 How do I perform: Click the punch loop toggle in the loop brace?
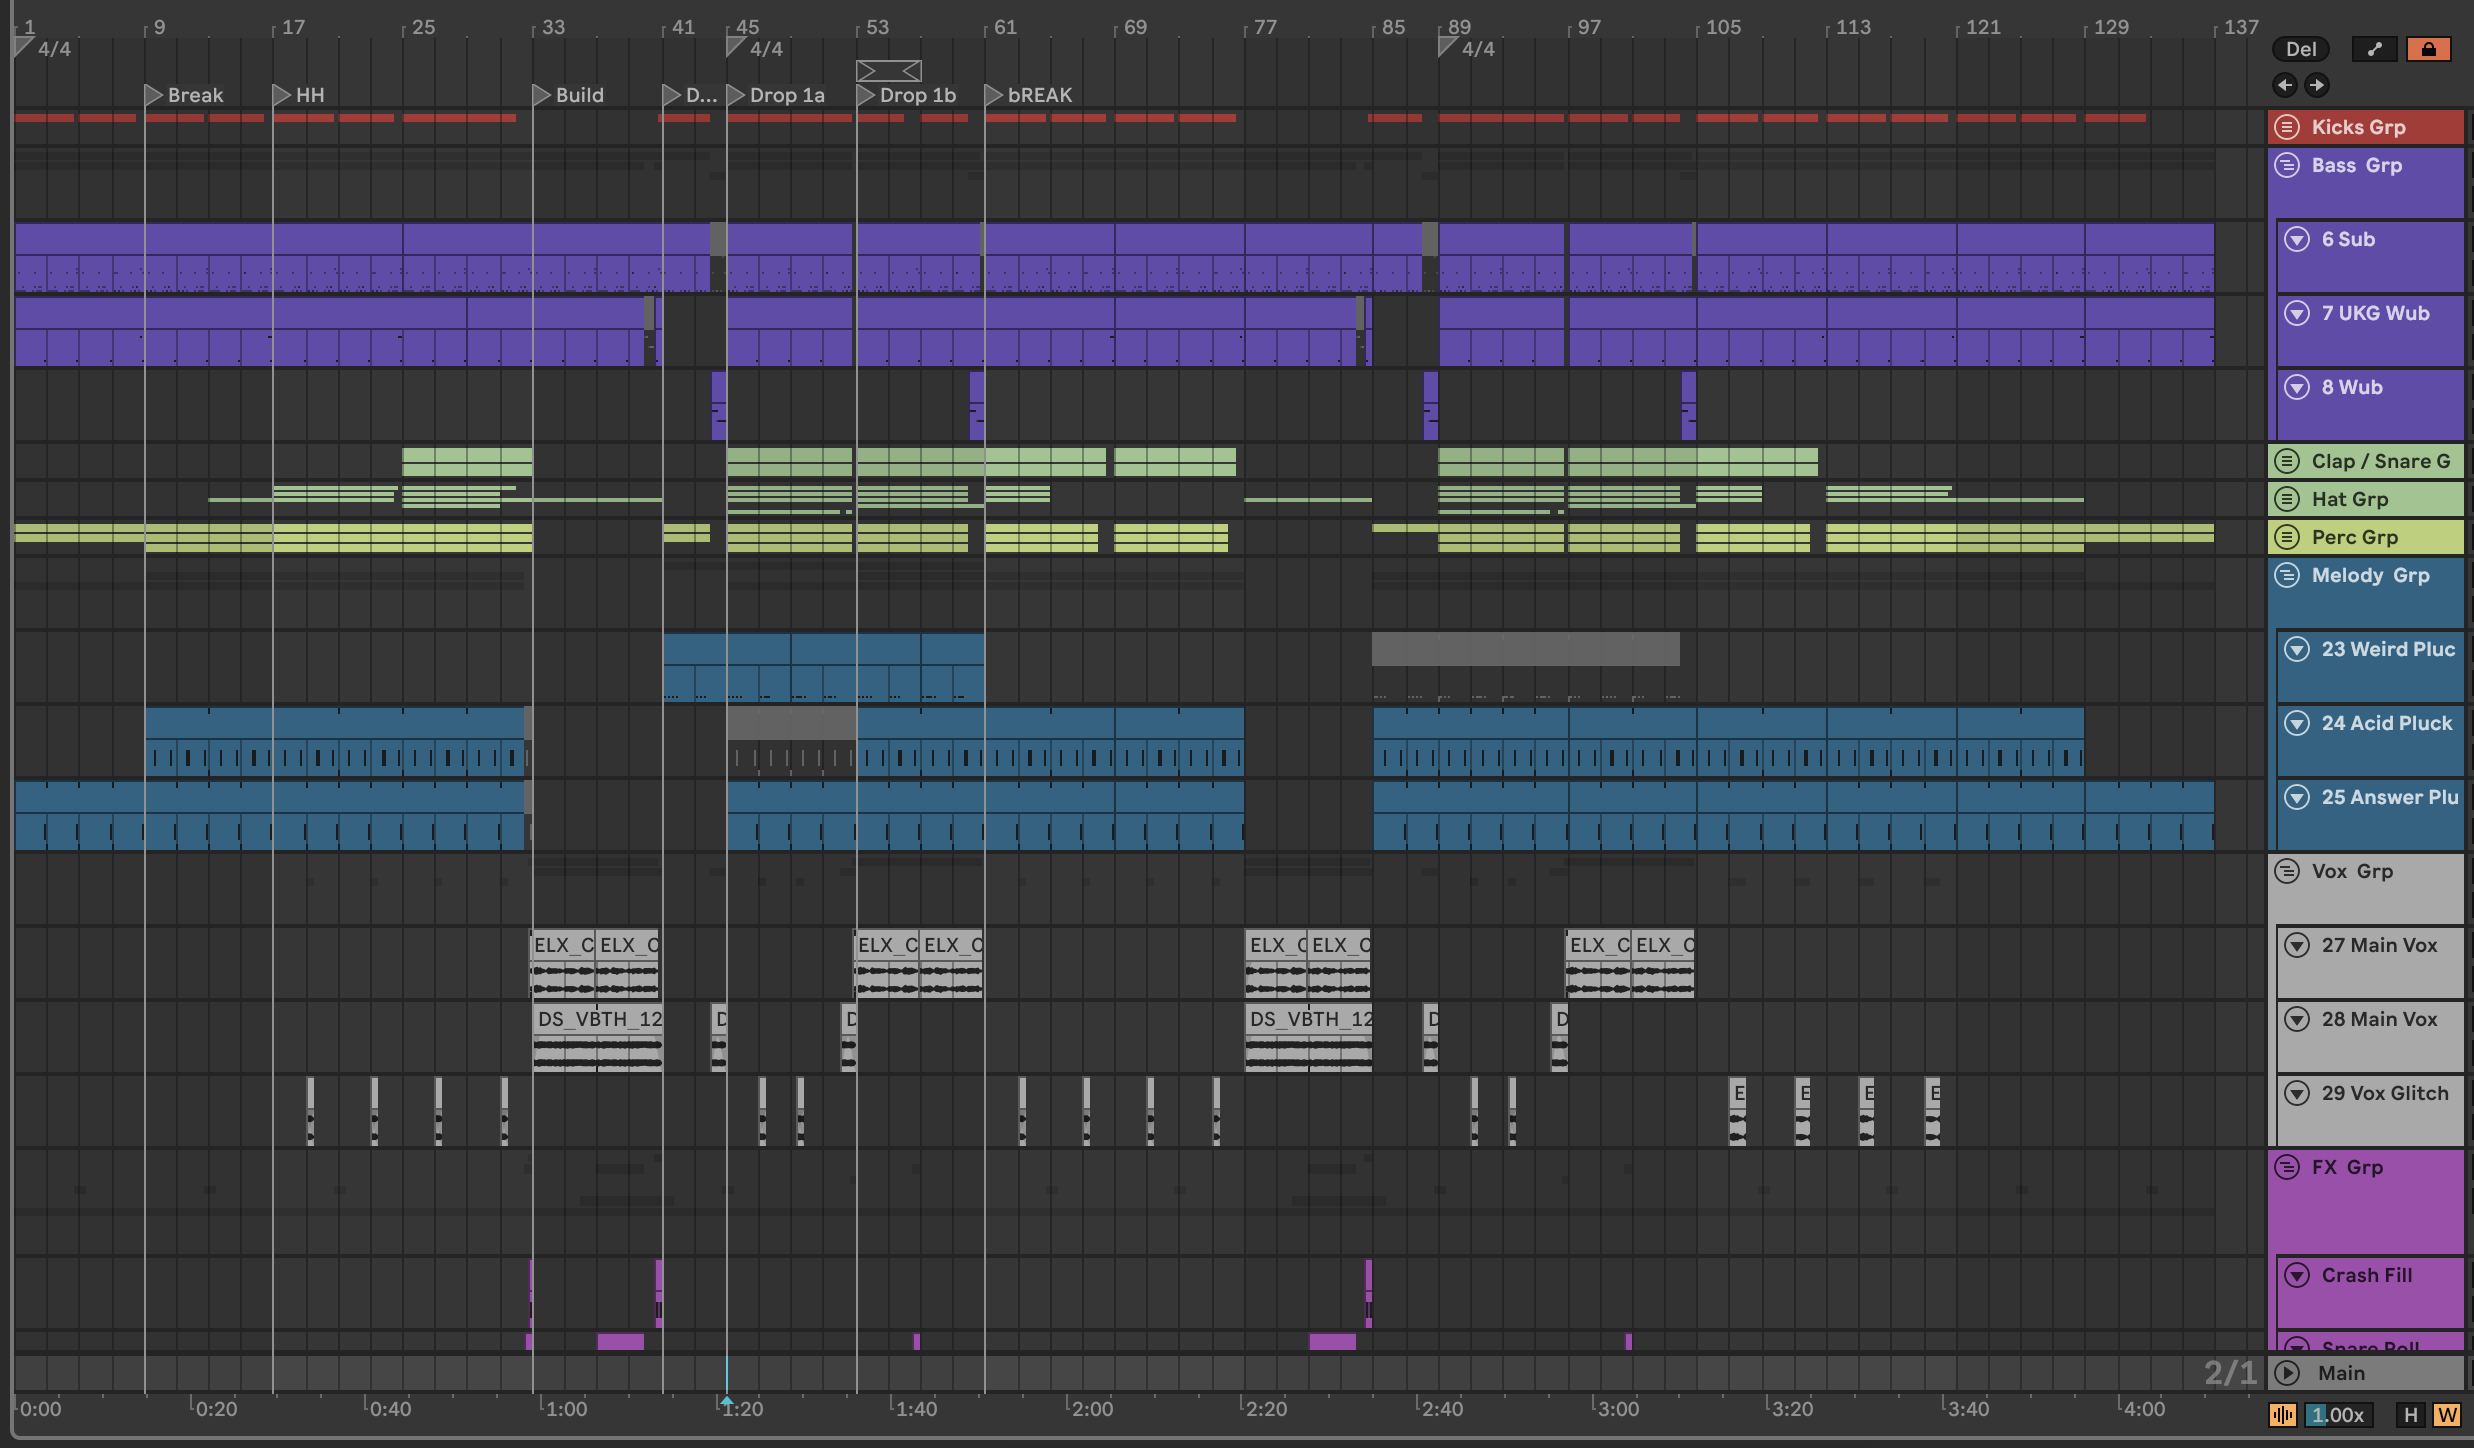[888, 71]
